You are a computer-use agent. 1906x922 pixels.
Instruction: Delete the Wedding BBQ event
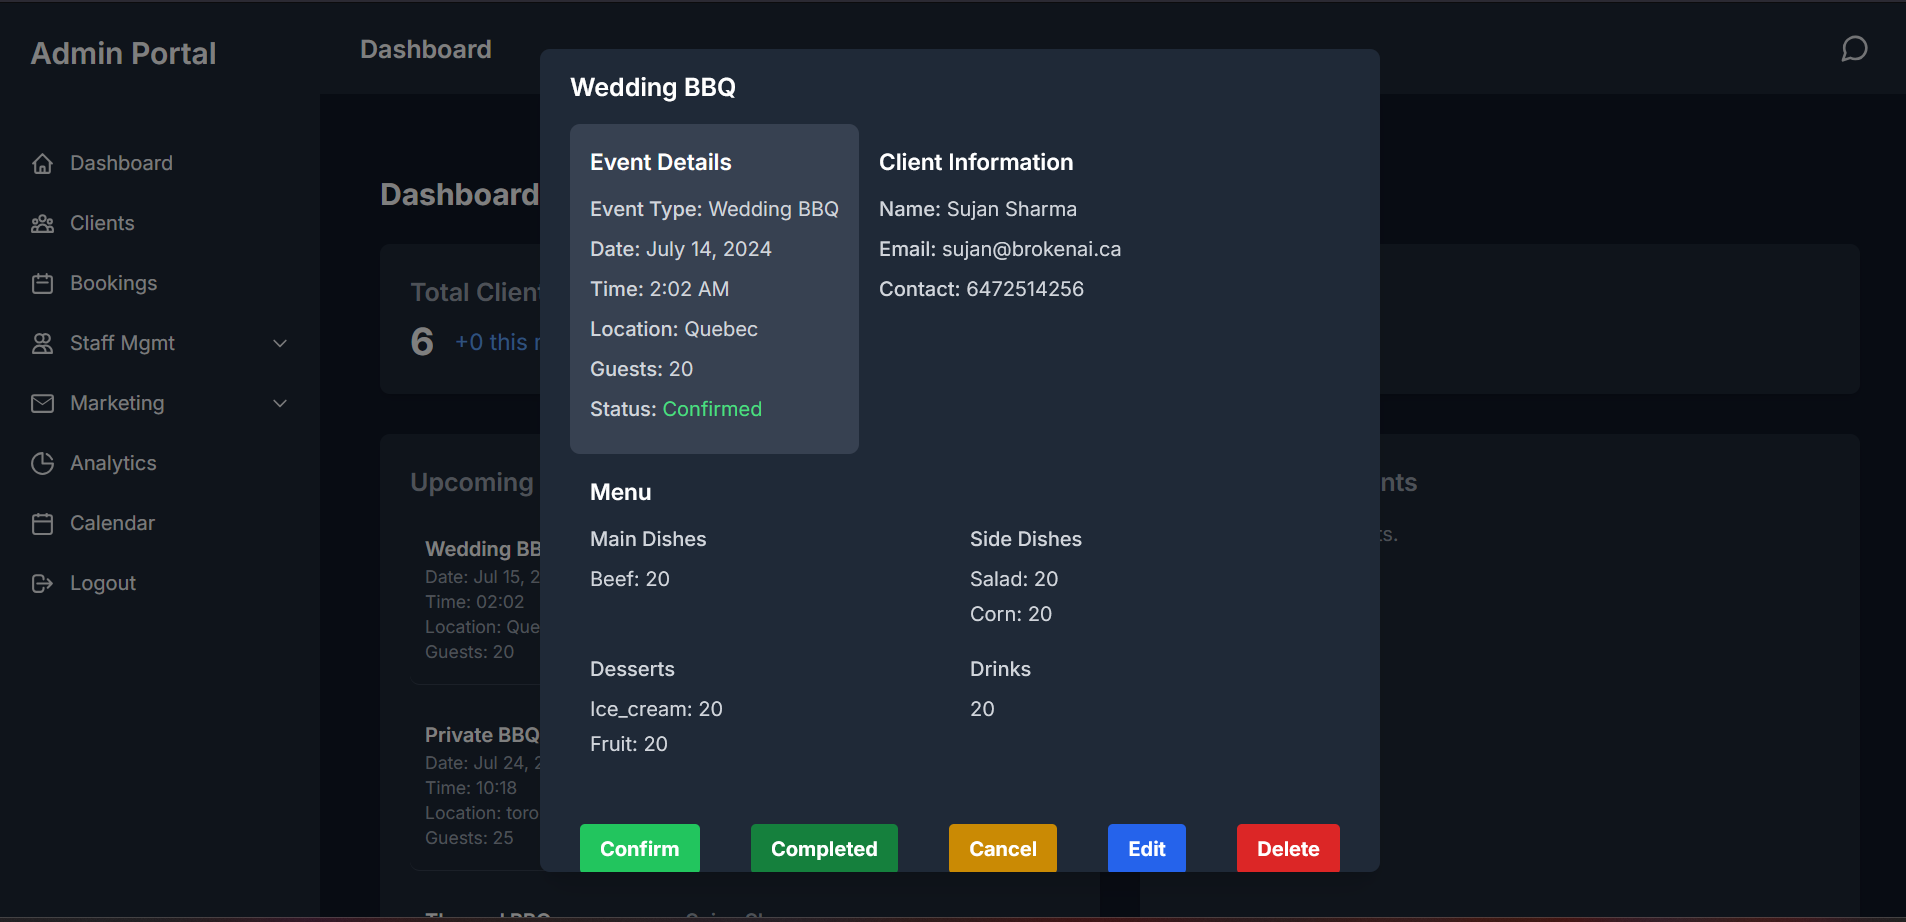tap(1287, 848)
